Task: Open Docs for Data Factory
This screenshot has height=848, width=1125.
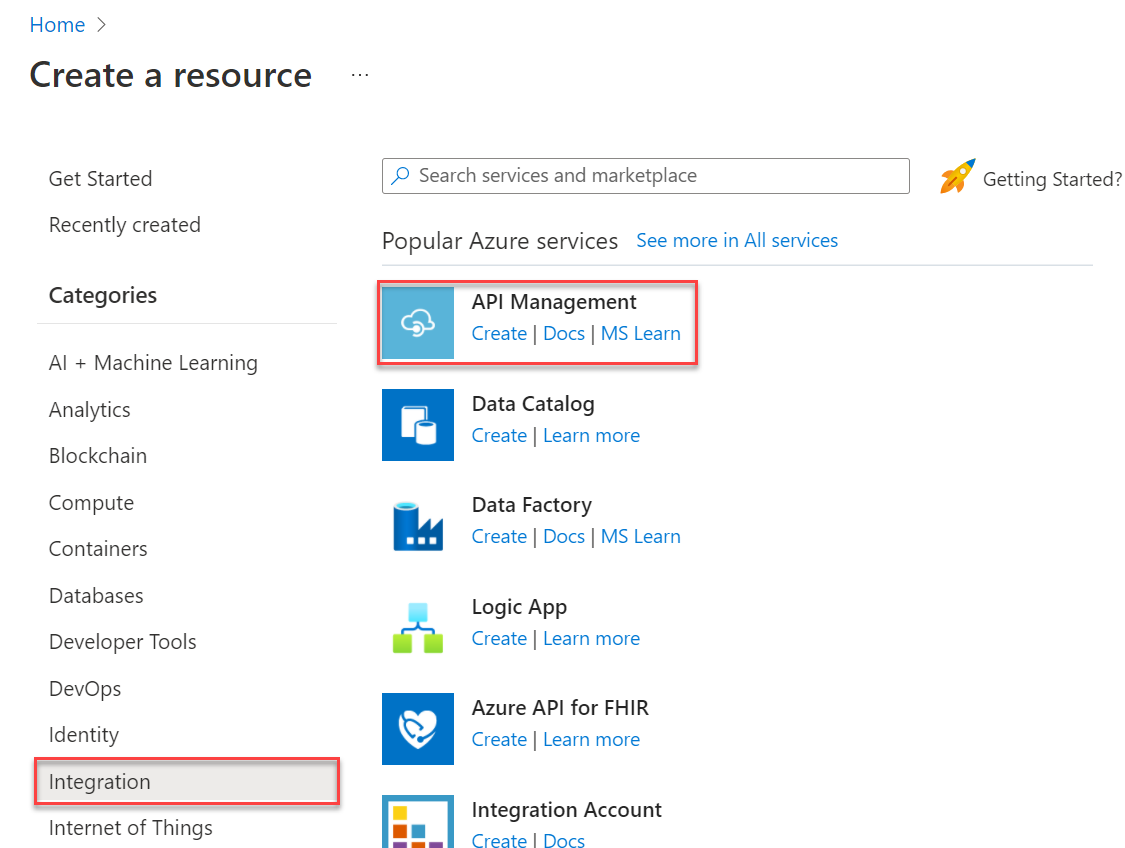Action: (x=564, y=536)
